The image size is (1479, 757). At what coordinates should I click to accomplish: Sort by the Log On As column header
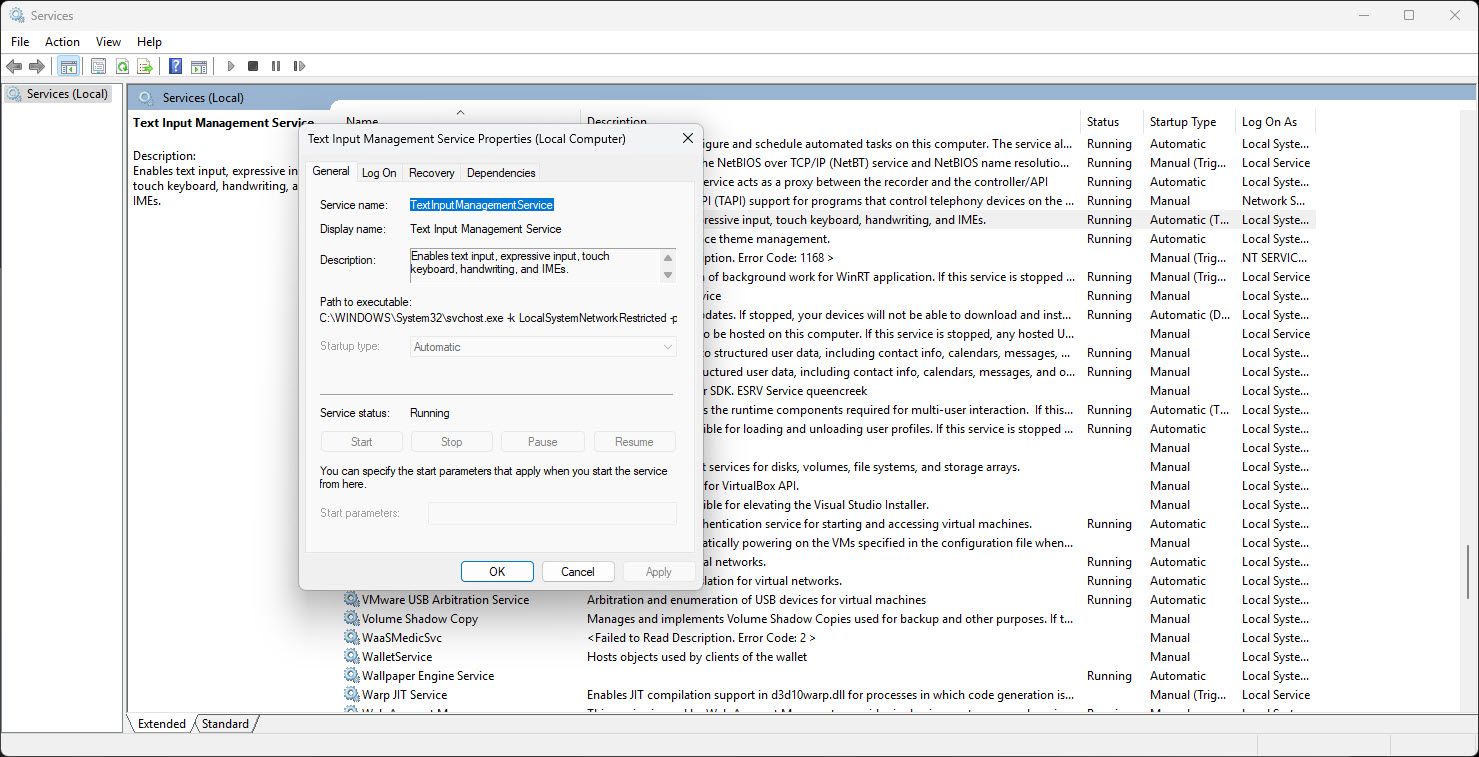point(1275,122)
